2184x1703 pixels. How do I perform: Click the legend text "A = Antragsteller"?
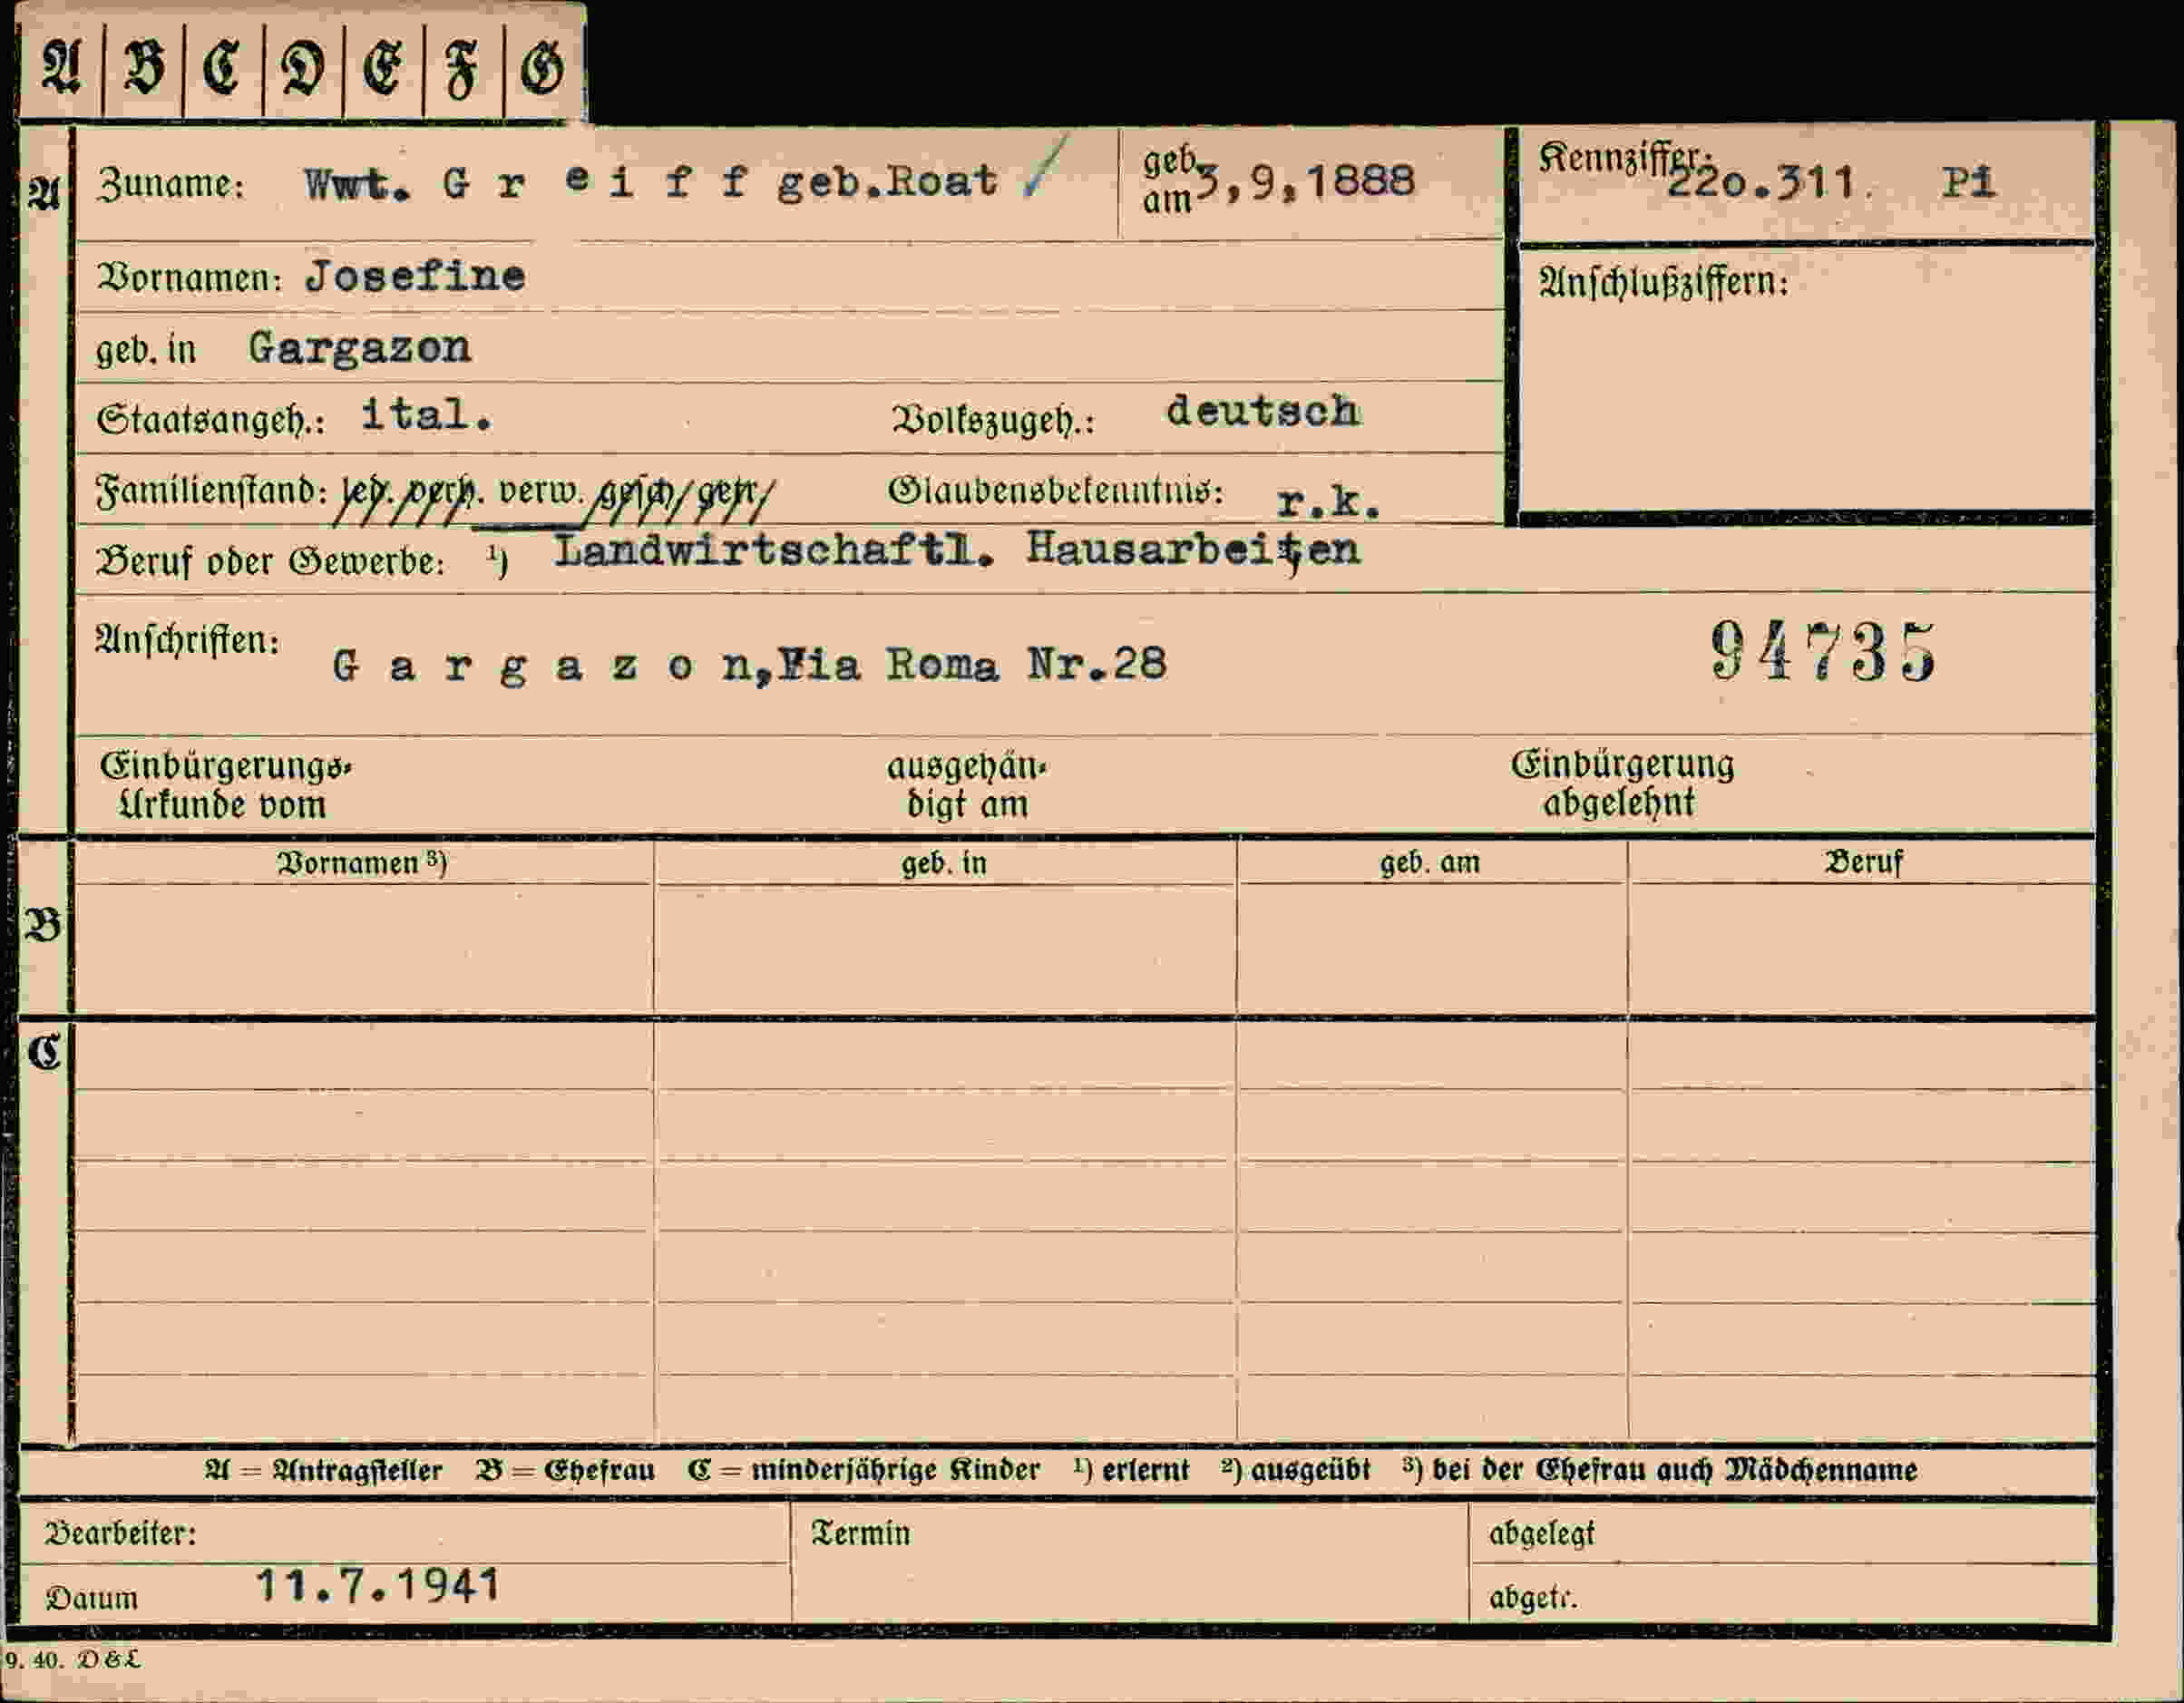click(x=323, y=1470)
